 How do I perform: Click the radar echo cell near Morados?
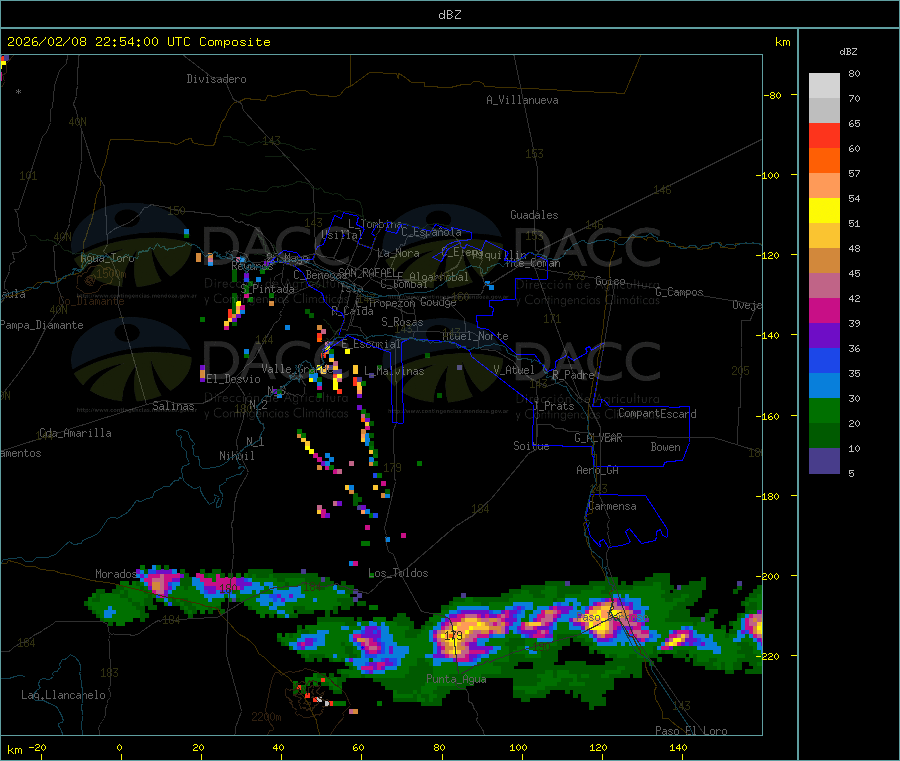tap(158, 582)
